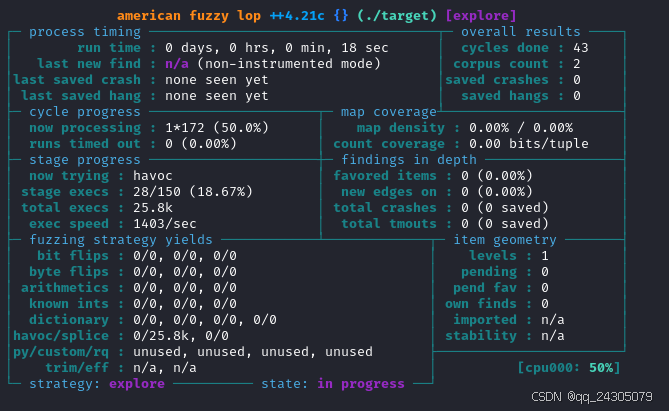Screen dimensions: 669x411
Task: Click the 'n/a (non-instrumented mode)' value
Action: [273, 64]
